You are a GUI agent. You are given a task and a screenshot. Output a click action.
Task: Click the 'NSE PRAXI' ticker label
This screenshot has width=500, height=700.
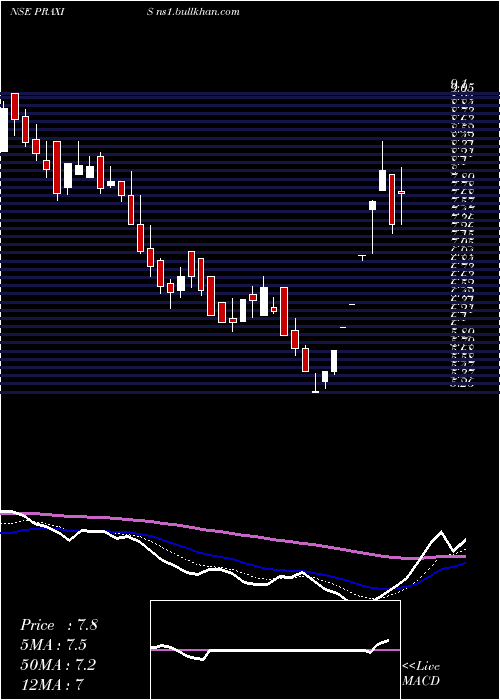(x=37, y=12)
